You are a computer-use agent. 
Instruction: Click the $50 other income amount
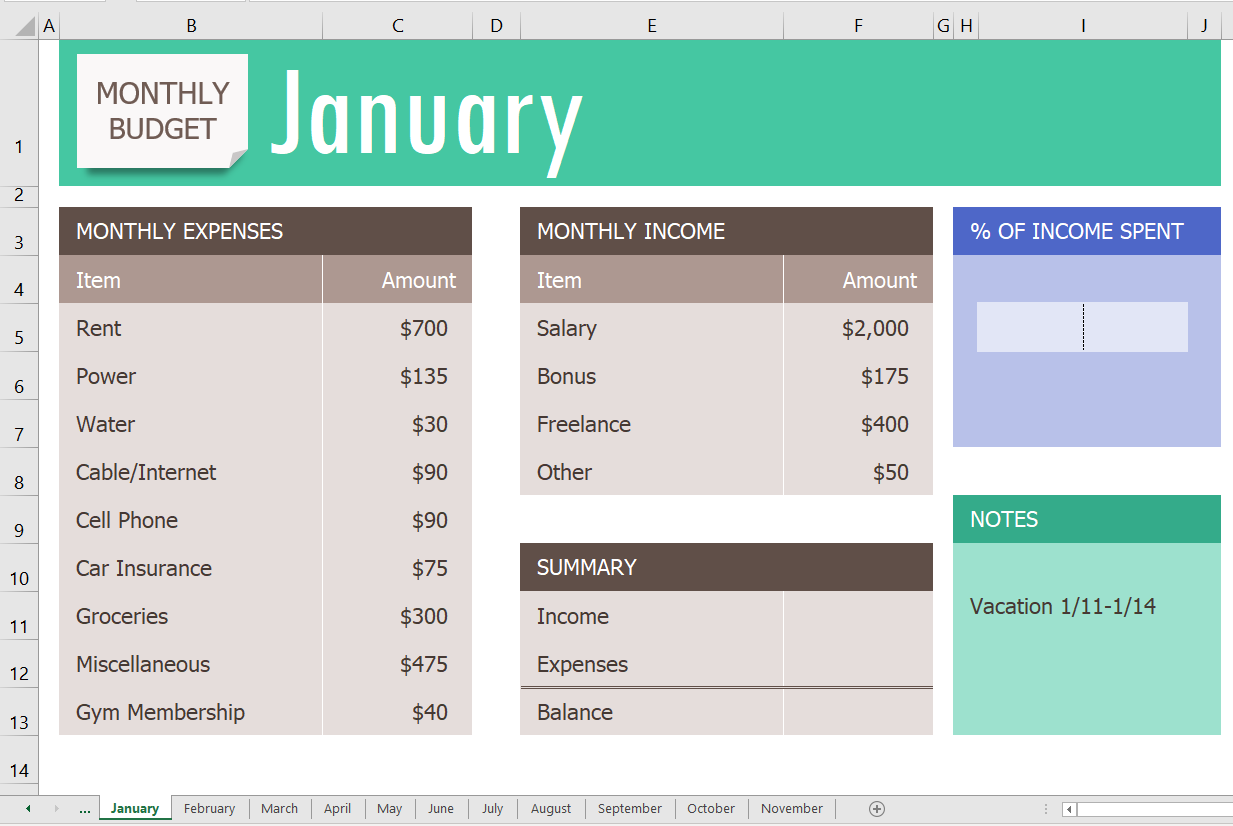click(x=858, y=472)
